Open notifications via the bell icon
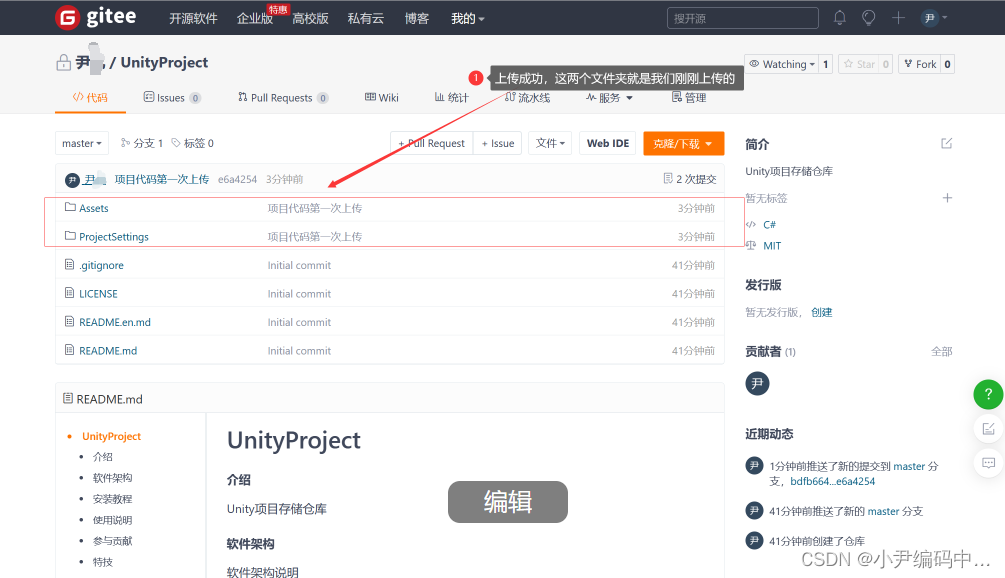Image resolution: width=1005 pixels, height=578 pixels. coord(840,16)
